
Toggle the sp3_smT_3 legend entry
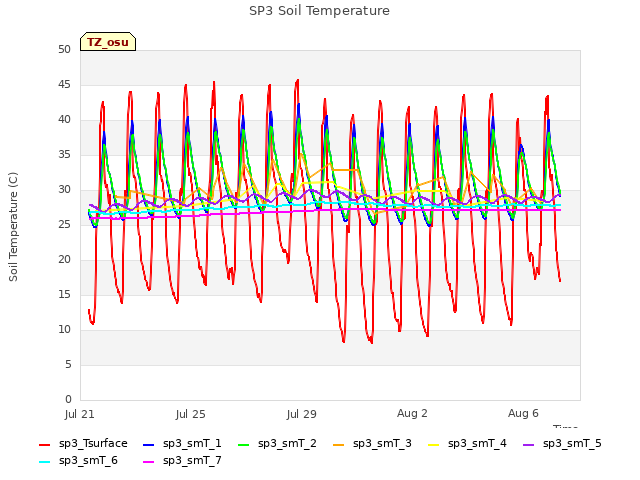pyautogui.click(x=372, y=443)
